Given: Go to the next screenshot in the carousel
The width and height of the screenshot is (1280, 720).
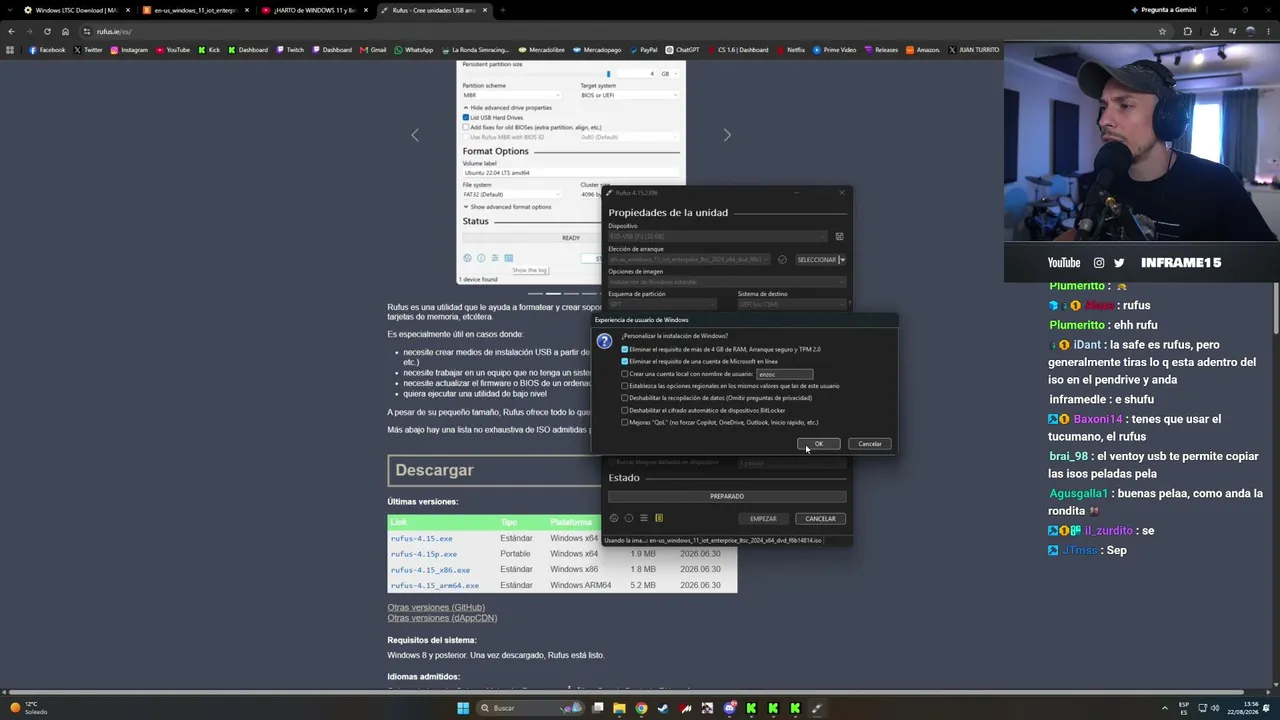Looking at the screenshot, I should [727, 135].
